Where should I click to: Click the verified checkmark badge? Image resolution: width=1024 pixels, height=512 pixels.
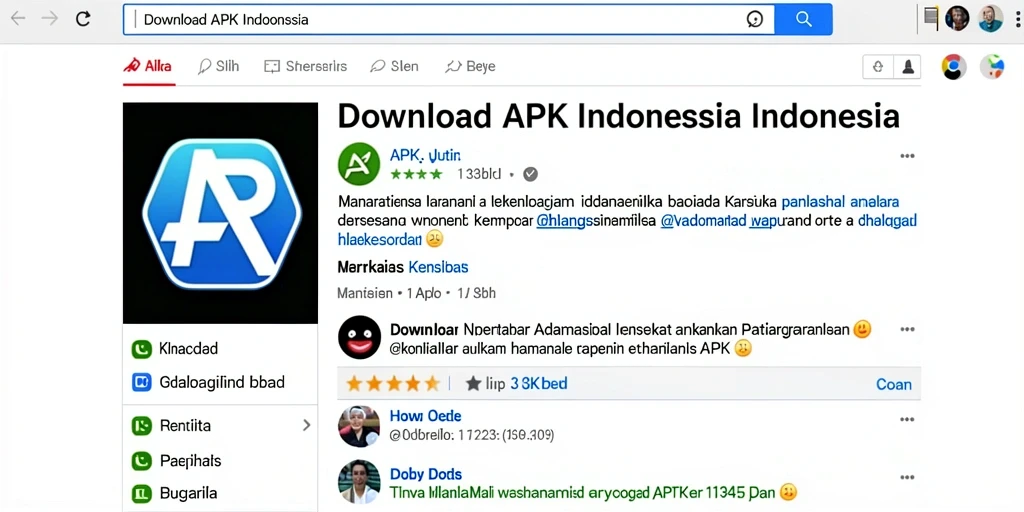(531, 174)
